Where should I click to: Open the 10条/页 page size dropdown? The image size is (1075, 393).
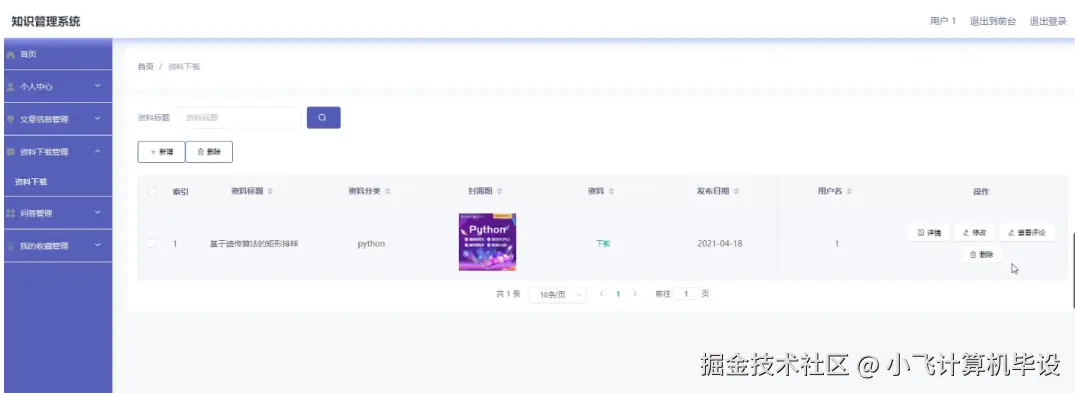coord(557,294)
